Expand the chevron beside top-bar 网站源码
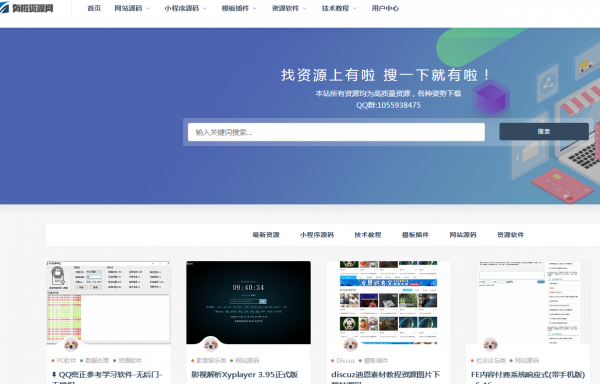This screenshot has height=384, width=600. pyautogui.click(x=148, y=8)
